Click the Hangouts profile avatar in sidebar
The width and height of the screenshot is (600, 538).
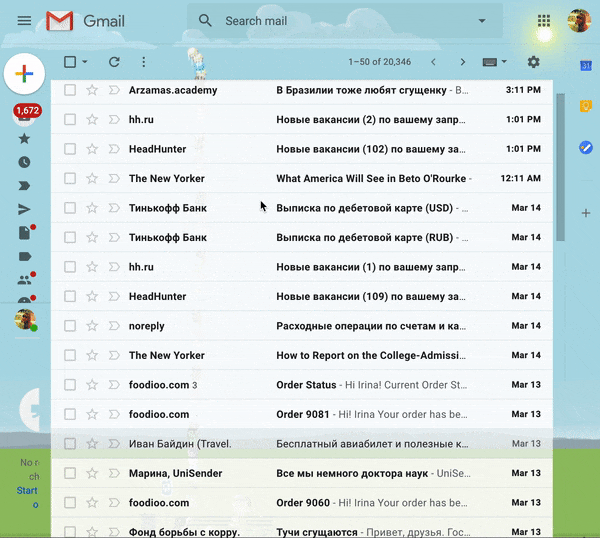(25, 320)
